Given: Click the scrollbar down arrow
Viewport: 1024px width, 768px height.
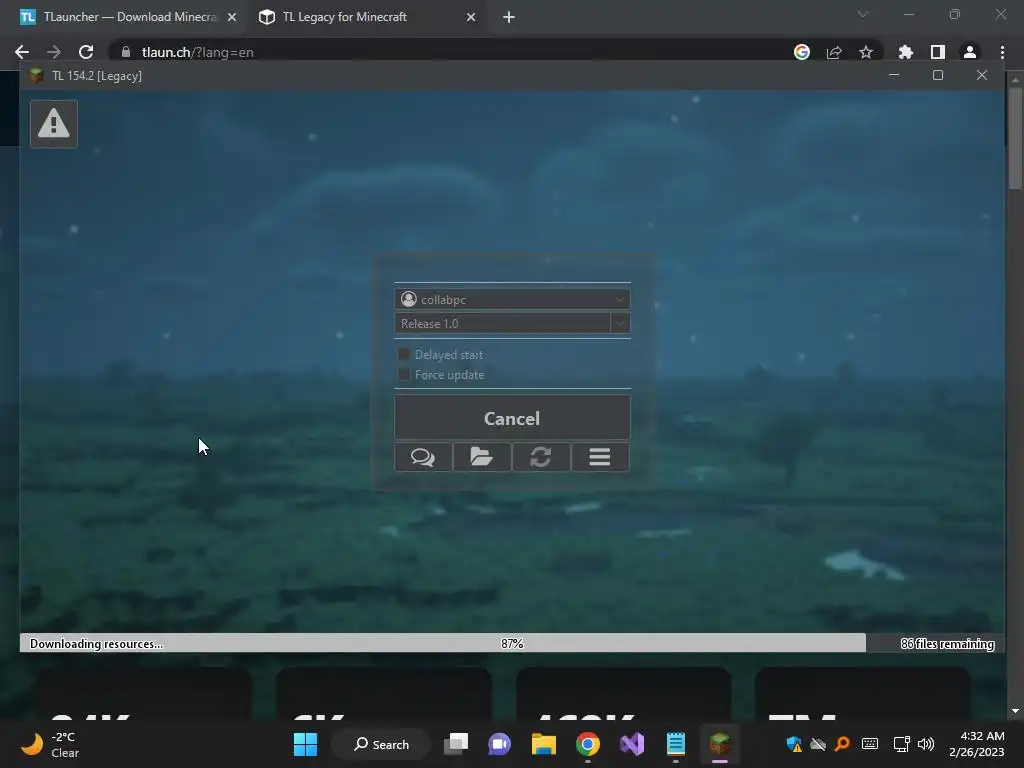Looking at the screenshot, I should click(x=1015, y=711).
